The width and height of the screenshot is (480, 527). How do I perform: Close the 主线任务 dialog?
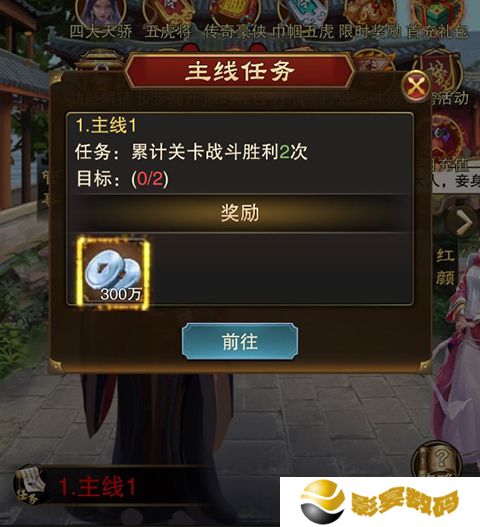[416, 86]
